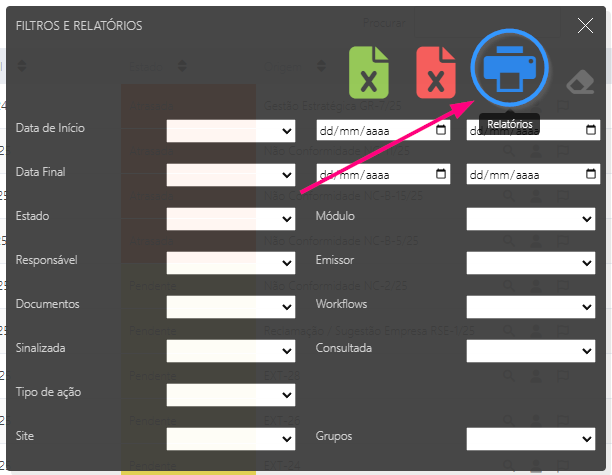
Task: Open Relatórios with the blue printer icon
Action: pyautogui.click(x=509, y=68)
